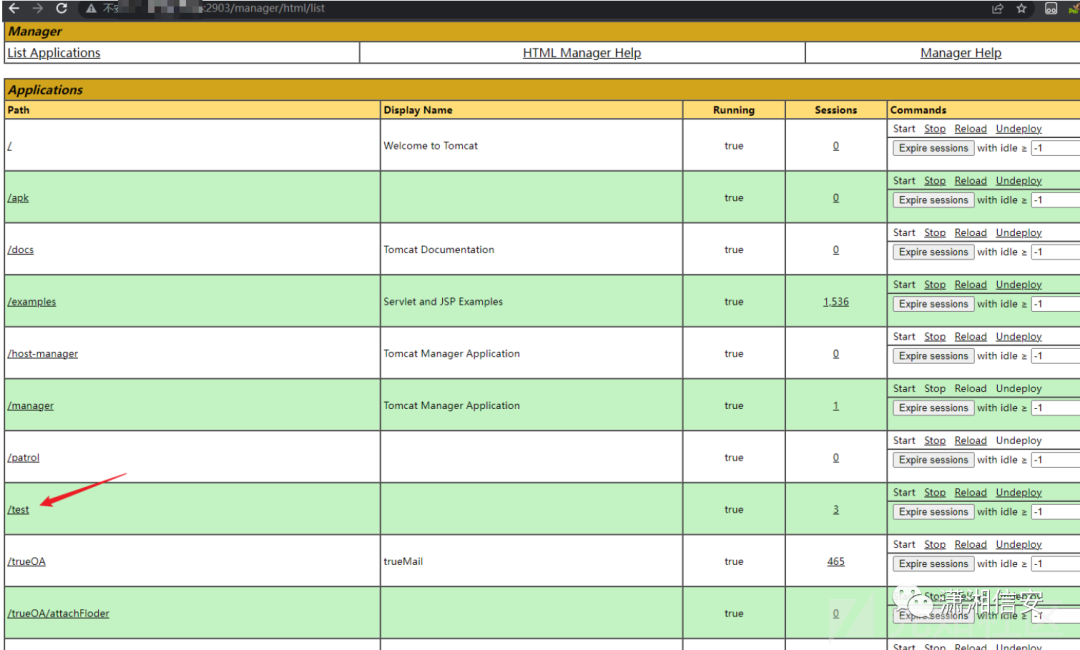Click the browser forward arrow
The height and width of the screenshot is (650, 1080).
pos(38,8)
